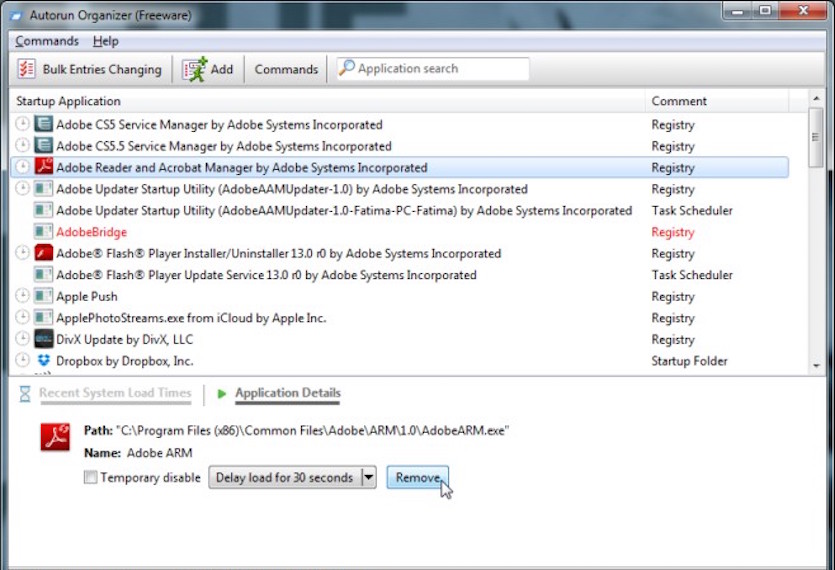Click the green play arrow by Application Details
The width and height of the screenshot is (835, 570).
(x=222, y=394)
